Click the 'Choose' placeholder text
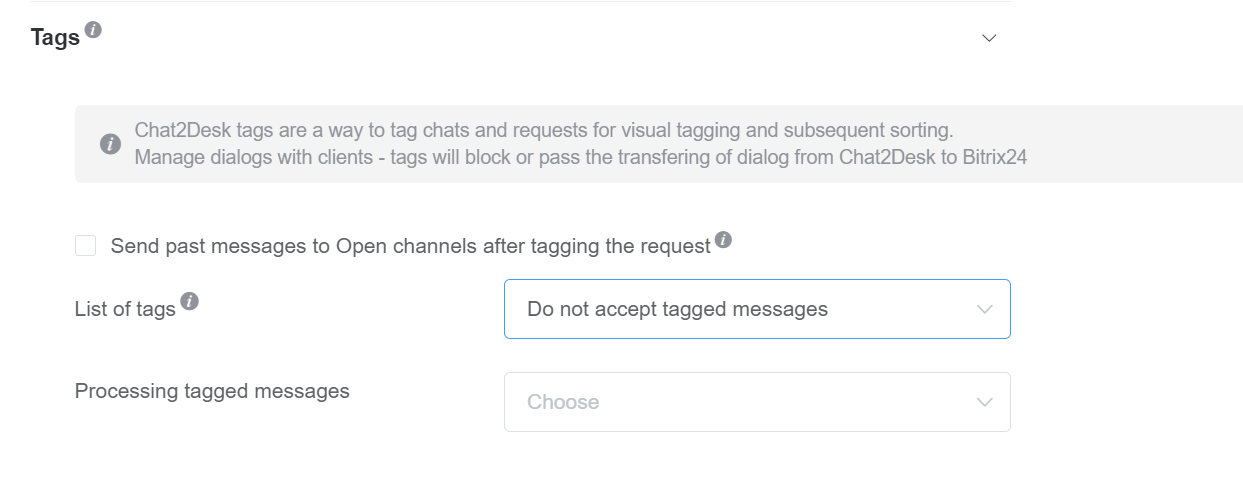 pos(563,402)
